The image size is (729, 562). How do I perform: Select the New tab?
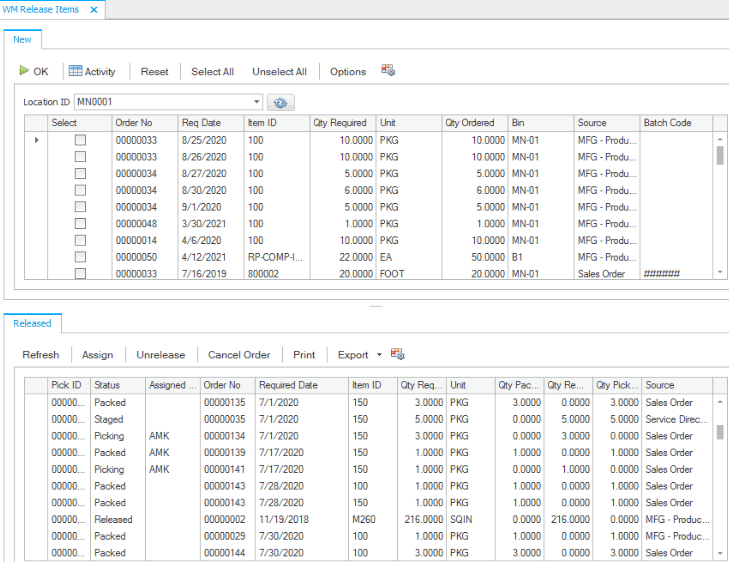click(22, 40)
